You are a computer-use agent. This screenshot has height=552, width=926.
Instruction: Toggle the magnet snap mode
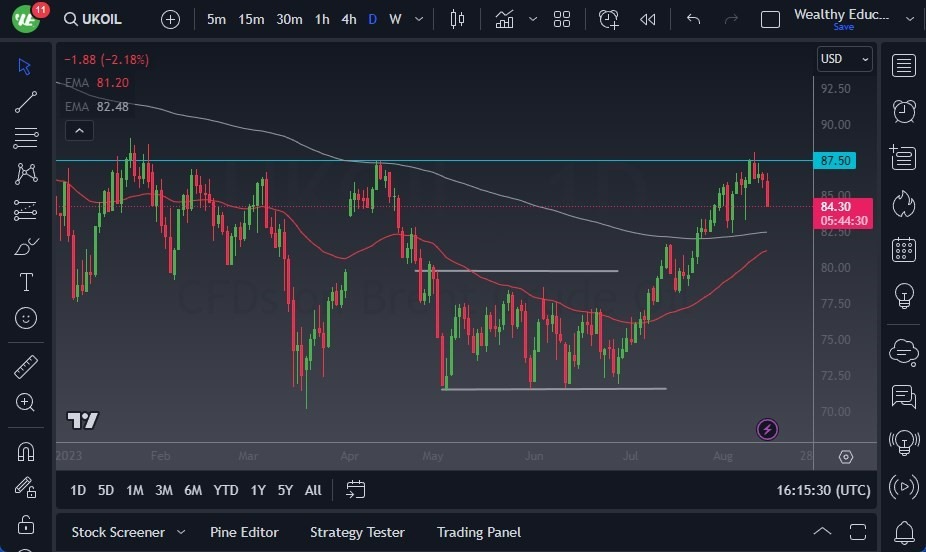point(26,452)
